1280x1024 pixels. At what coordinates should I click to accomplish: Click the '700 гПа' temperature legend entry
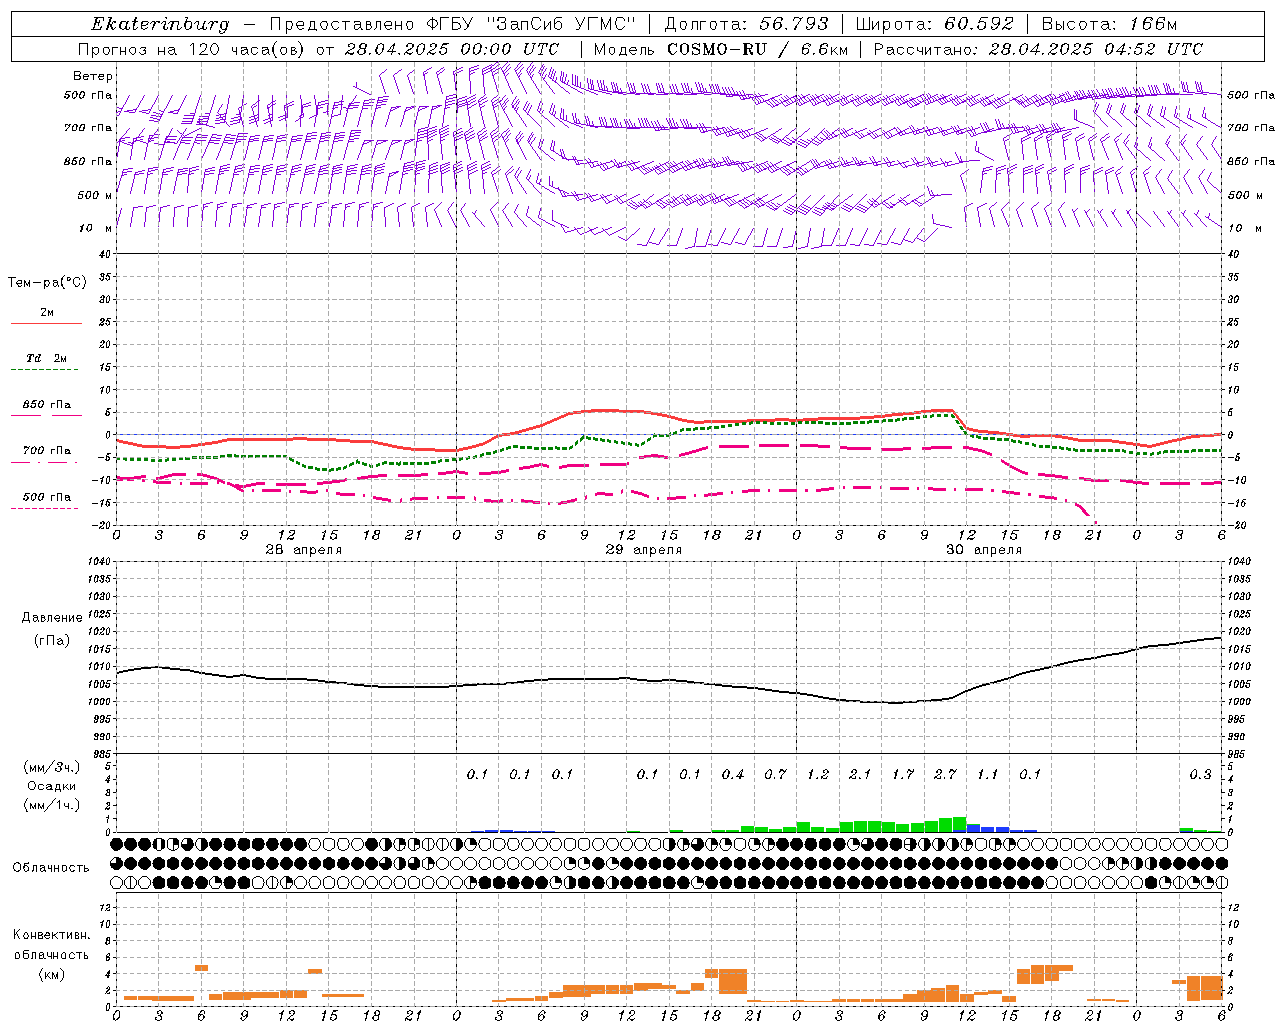(x=47, y=451)
